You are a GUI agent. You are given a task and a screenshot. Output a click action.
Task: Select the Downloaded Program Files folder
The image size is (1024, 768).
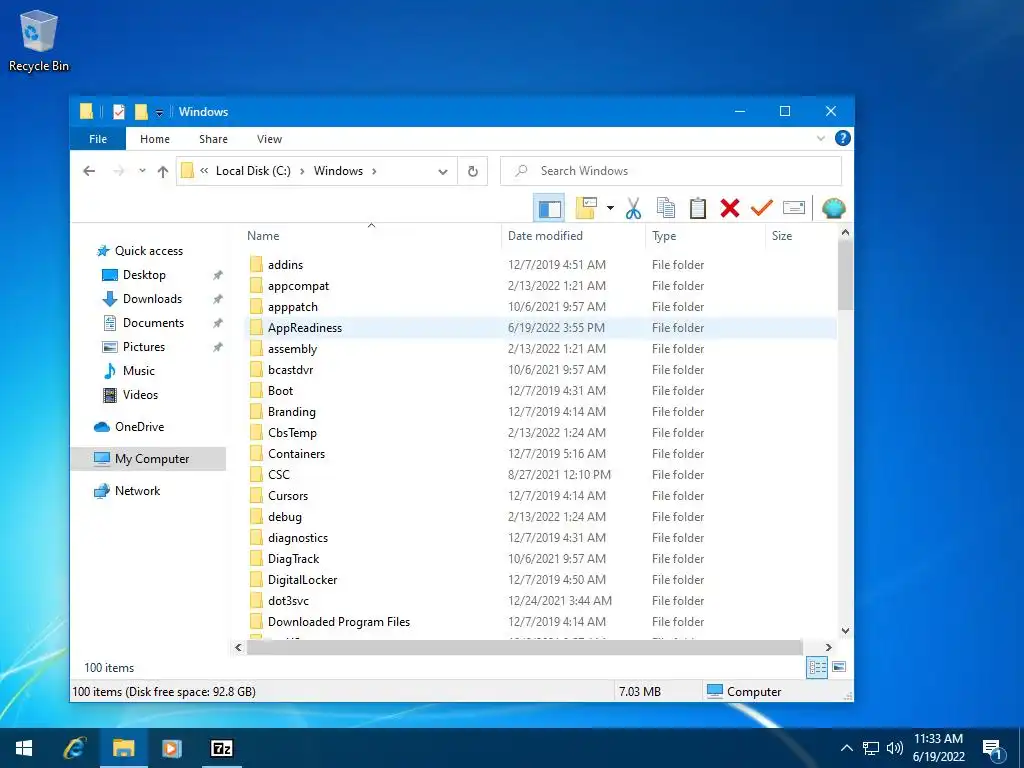tap(339, 622)
